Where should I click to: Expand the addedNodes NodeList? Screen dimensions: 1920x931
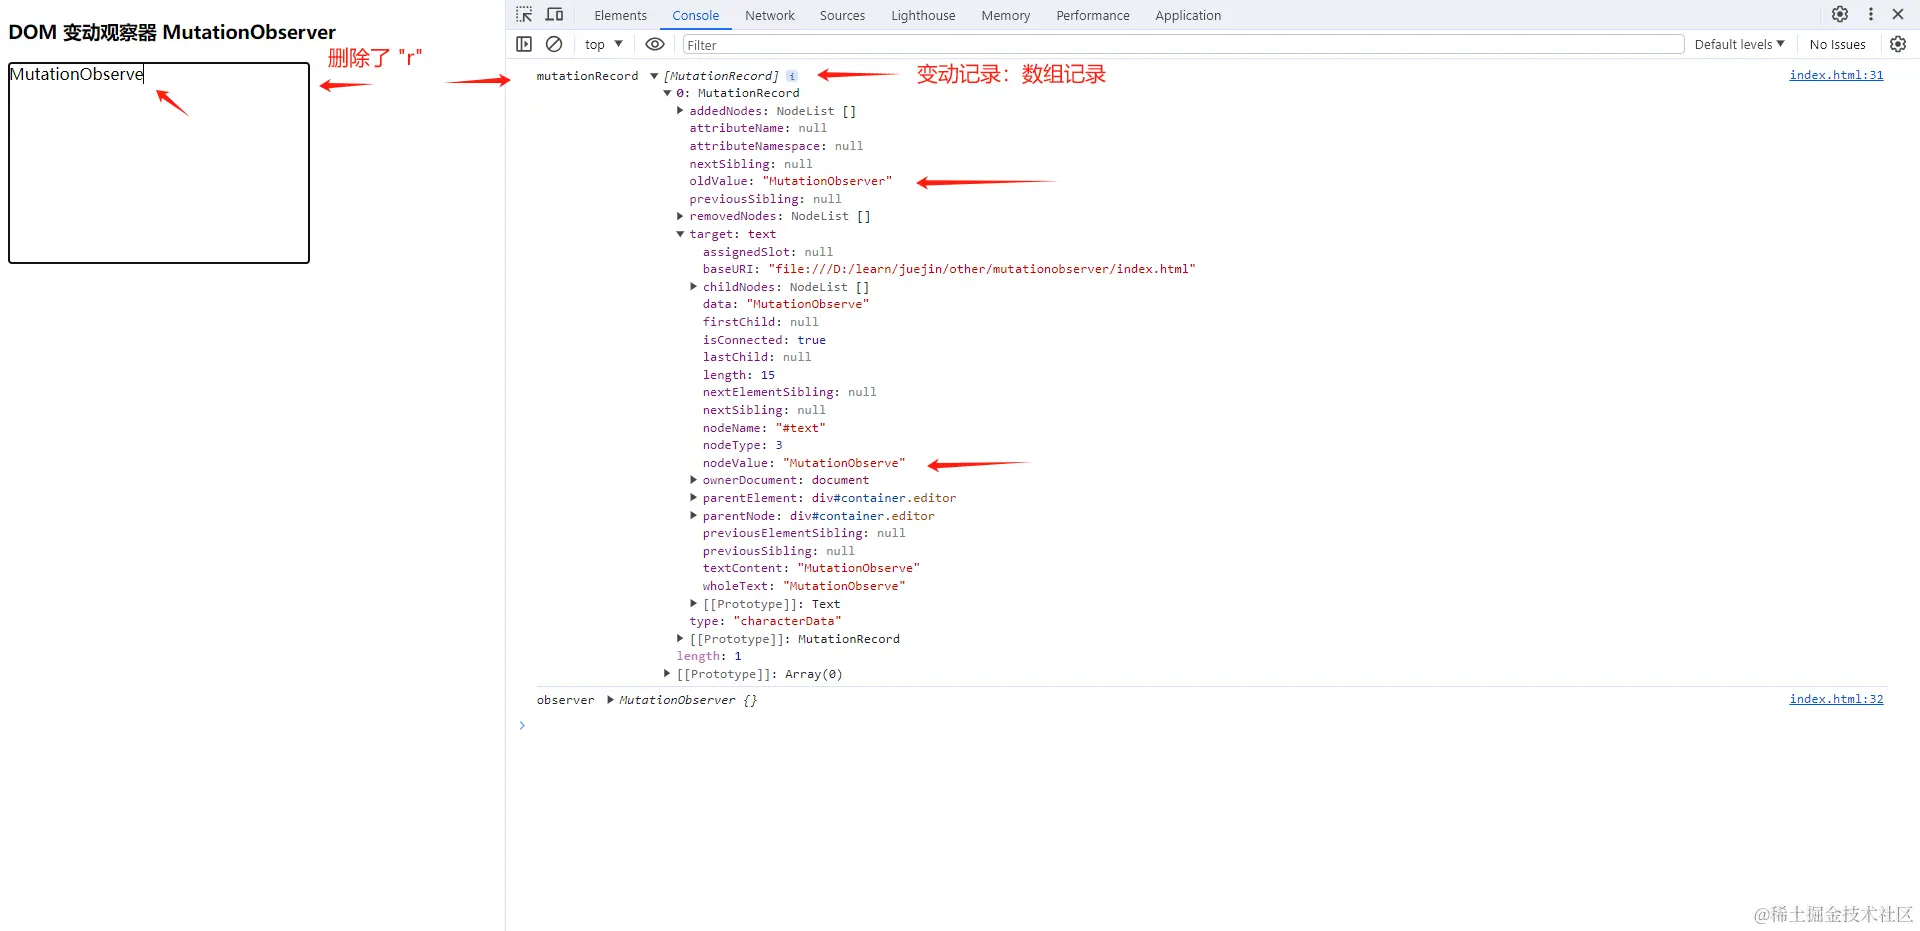click(680, 111)
